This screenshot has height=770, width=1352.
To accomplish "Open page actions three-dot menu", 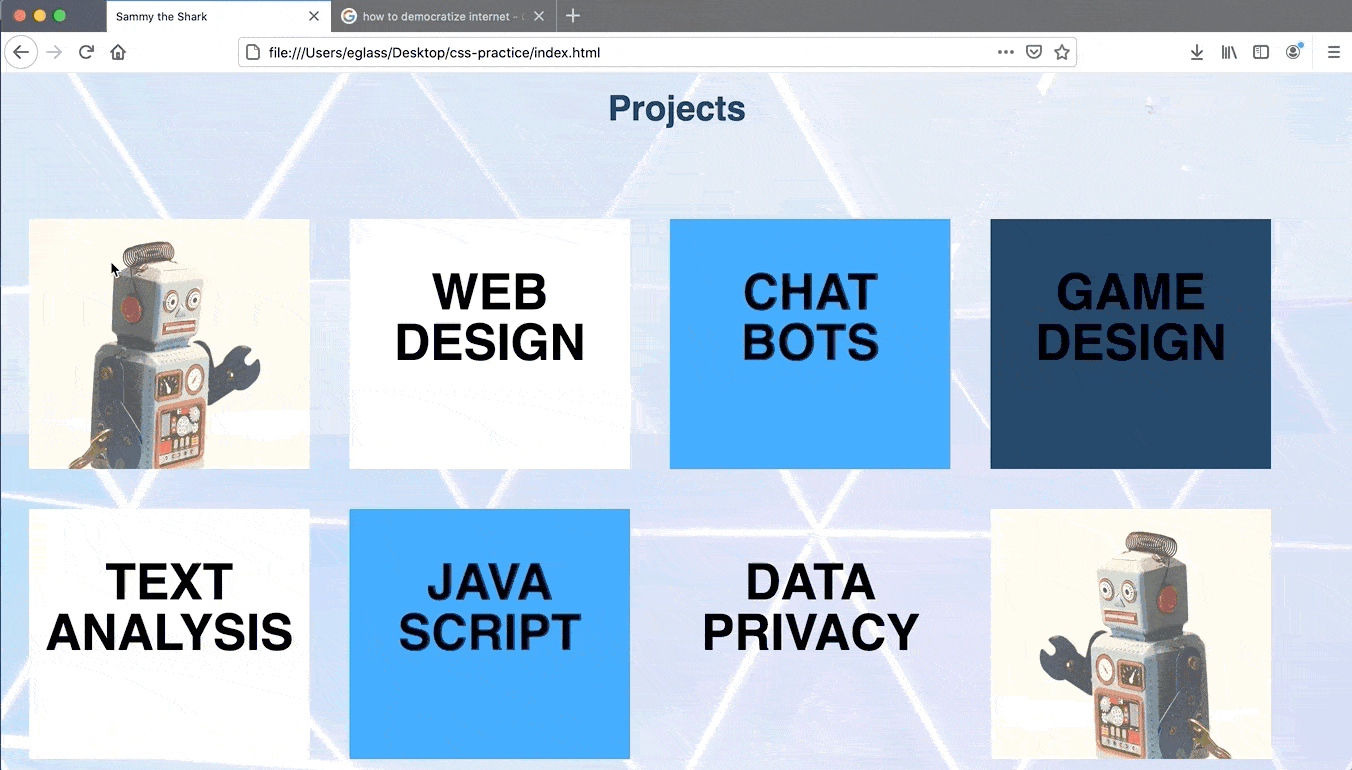I will [x=1006, y=52].
